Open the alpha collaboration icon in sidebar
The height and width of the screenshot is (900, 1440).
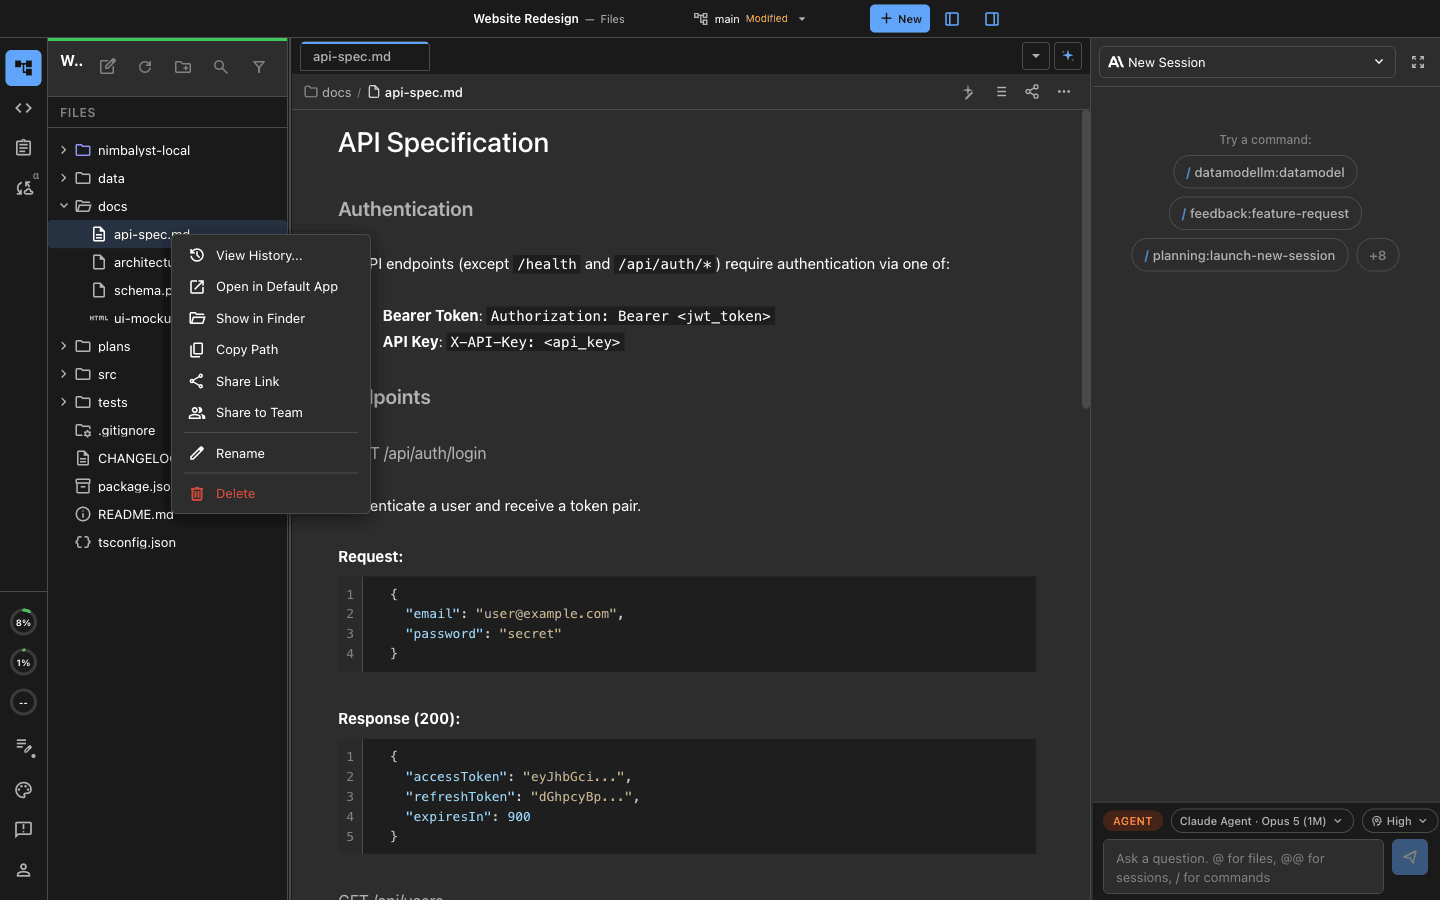pos(24,187)
